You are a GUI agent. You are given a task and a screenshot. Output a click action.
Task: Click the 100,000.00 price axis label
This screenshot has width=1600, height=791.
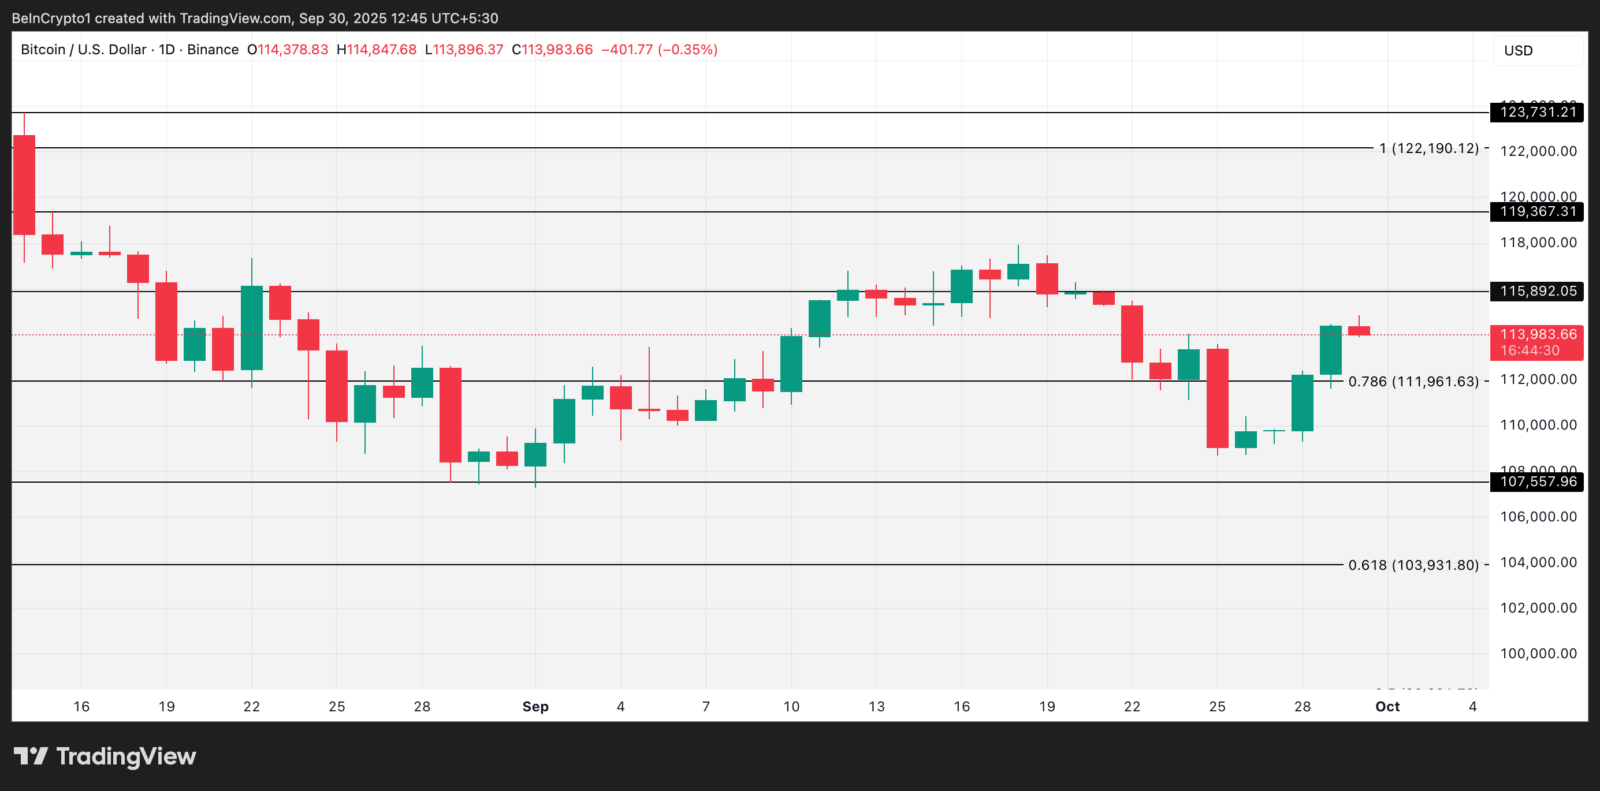pyautogui.click(x=1538, y=653)
